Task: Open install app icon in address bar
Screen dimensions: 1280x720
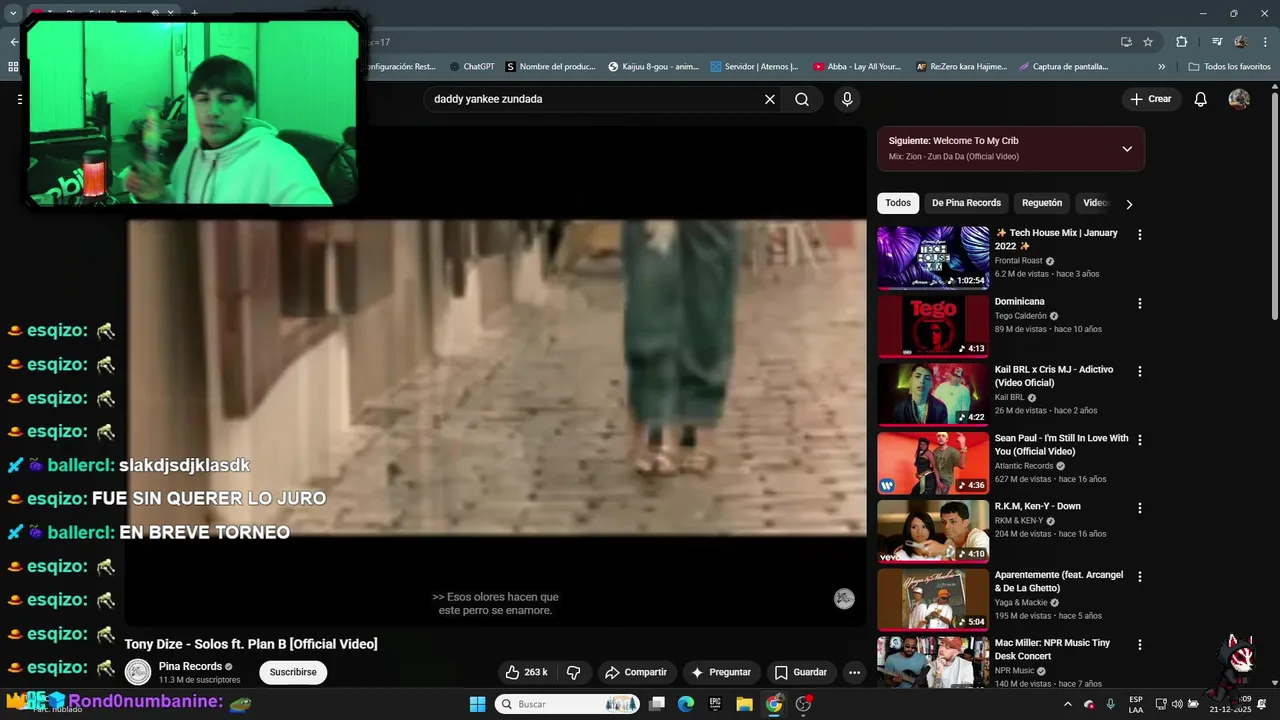Action: tap(1126, 42)
